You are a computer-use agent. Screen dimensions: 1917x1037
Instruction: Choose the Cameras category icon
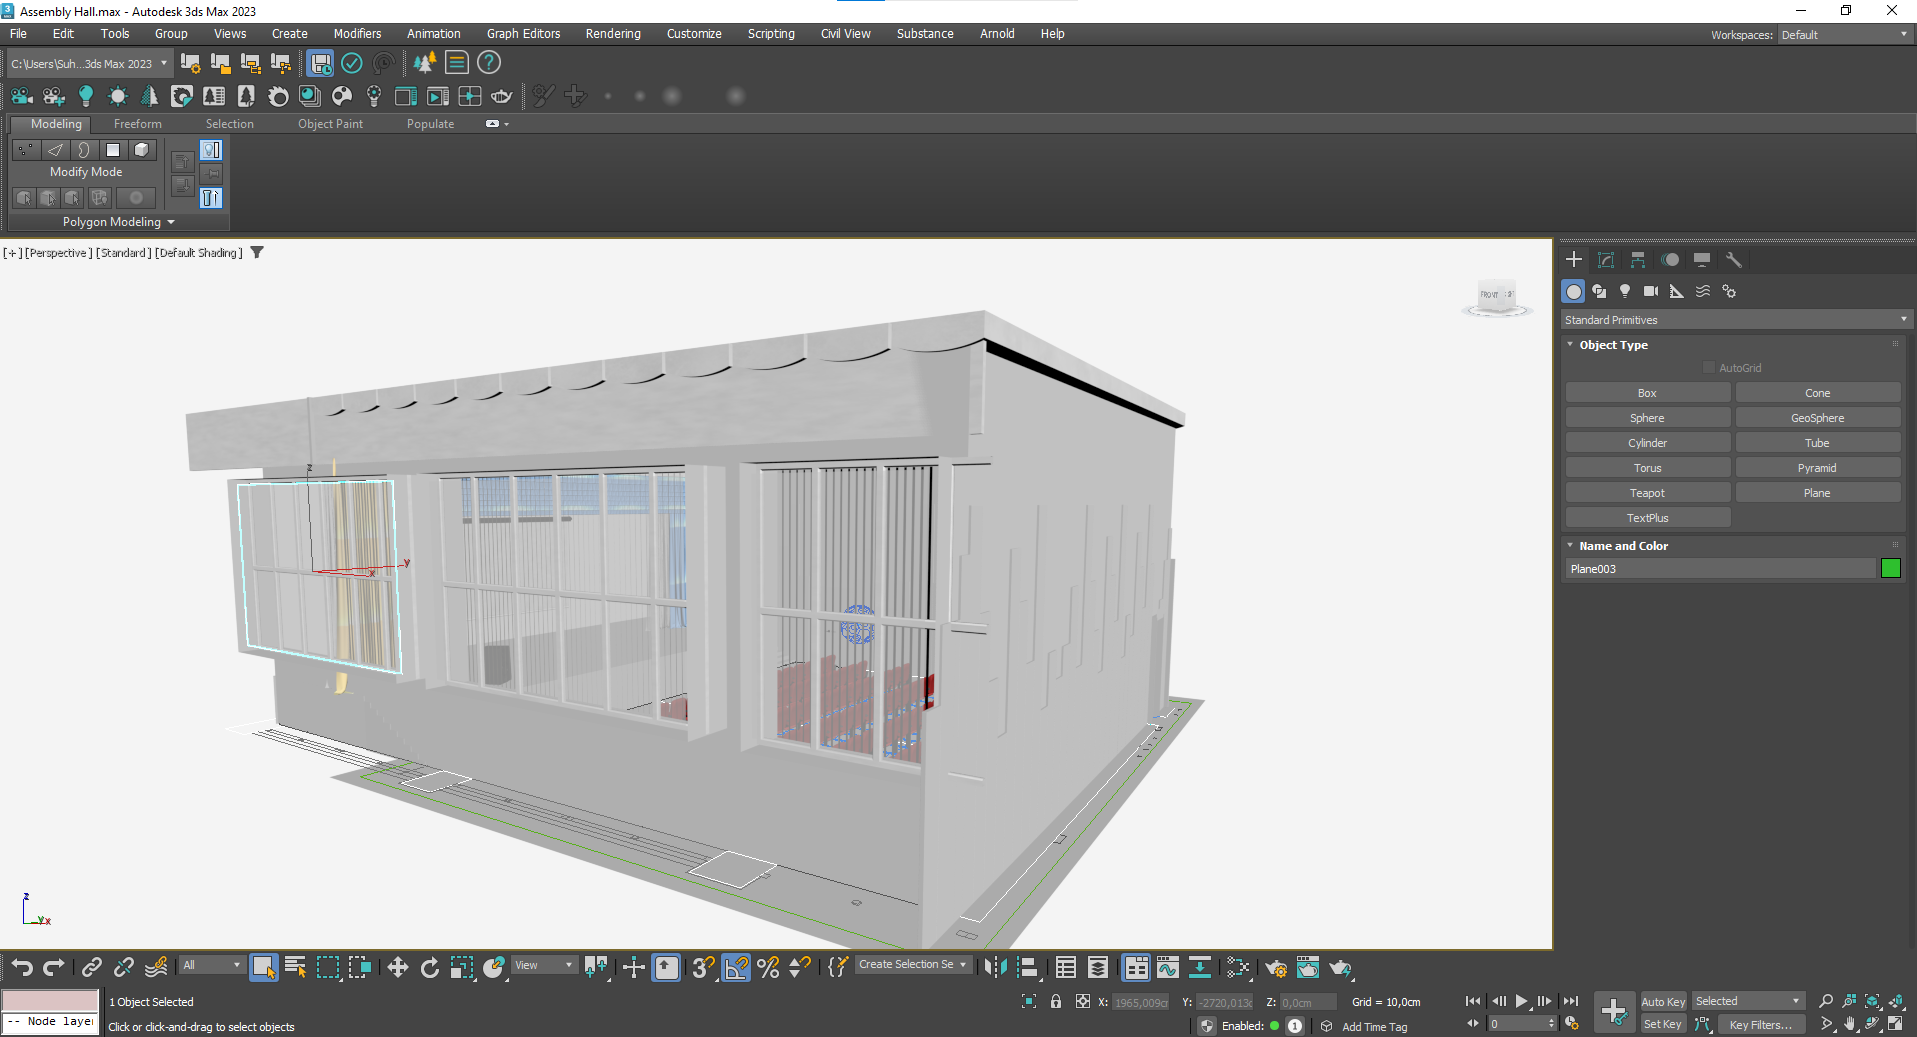[x=1651, y=291]
